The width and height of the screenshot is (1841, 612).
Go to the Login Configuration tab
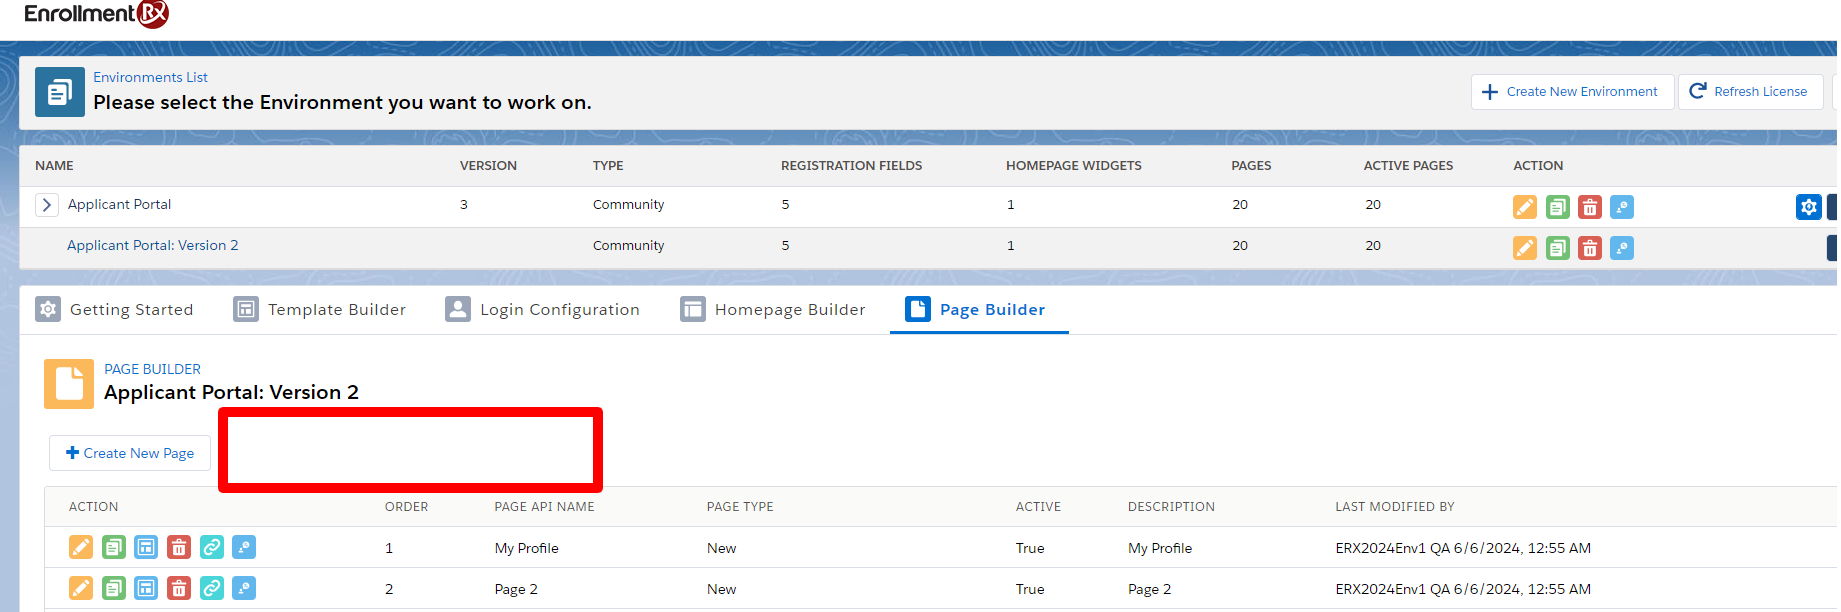pos(542,310)
